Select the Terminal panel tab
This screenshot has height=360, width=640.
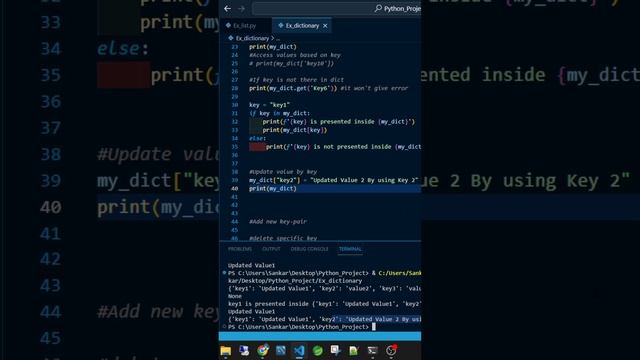tap(350, 249)
